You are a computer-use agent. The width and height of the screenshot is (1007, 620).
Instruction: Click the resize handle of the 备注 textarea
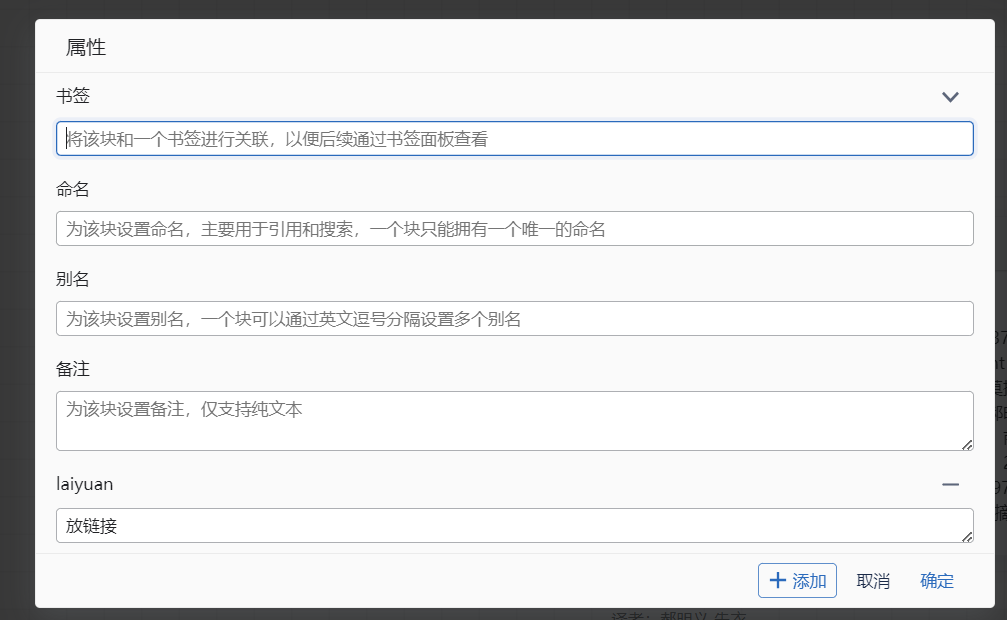pos(968,446)
